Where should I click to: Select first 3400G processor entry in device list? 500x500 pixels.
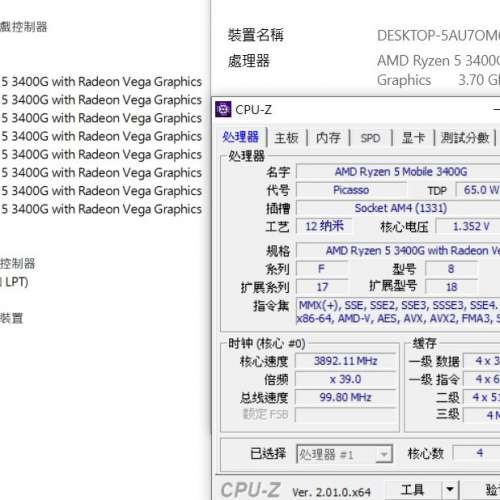point(101,82)
